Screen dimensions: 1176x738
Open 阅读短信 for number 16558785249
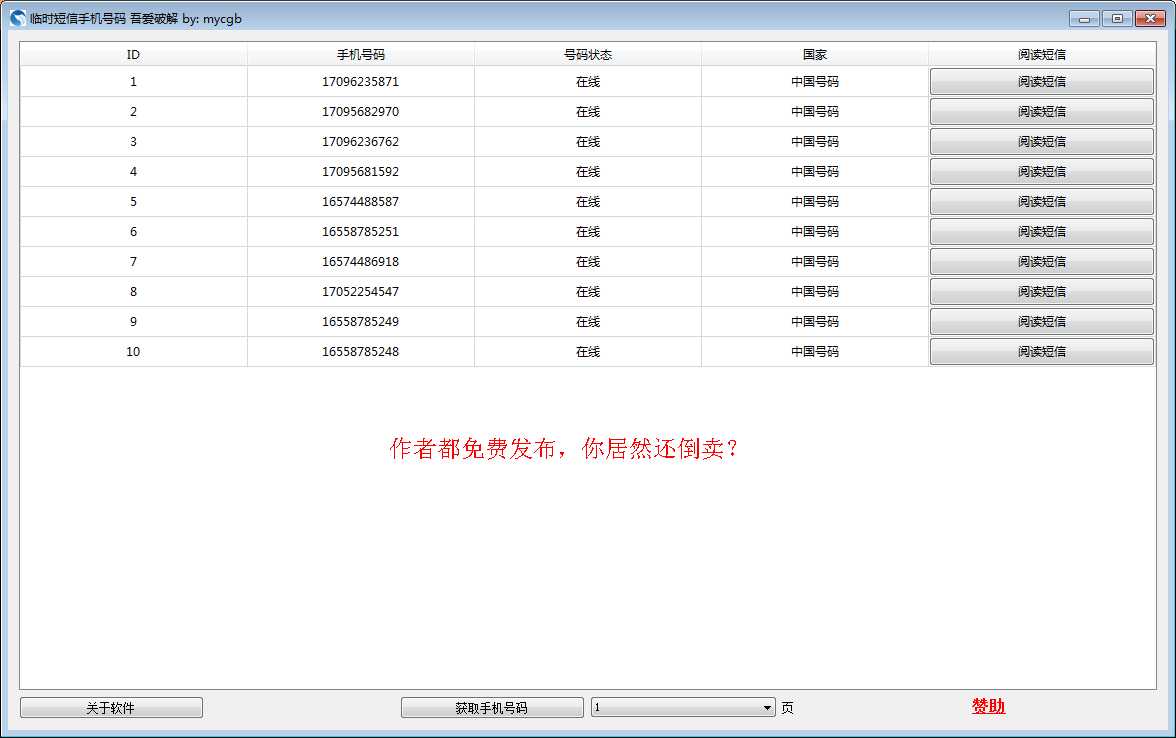[1042, 322]
